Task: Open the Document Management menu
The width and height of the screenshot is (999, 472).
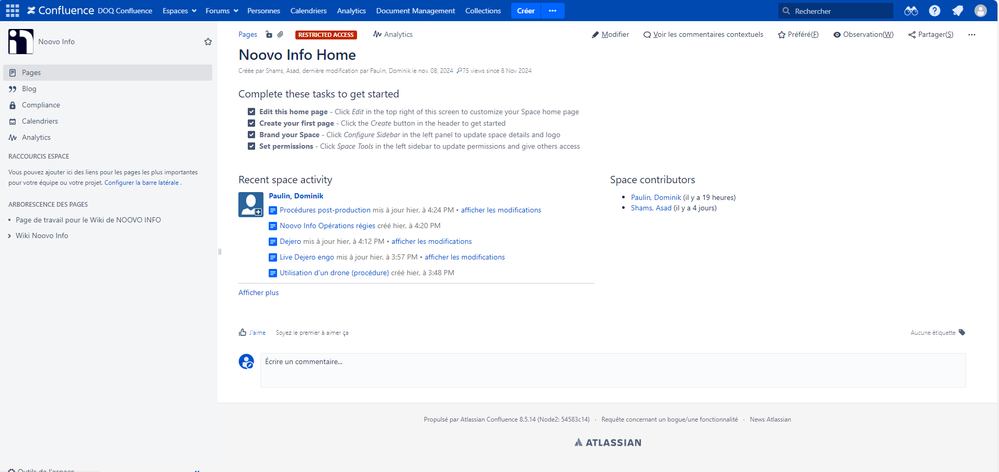Action: (415, 11)
